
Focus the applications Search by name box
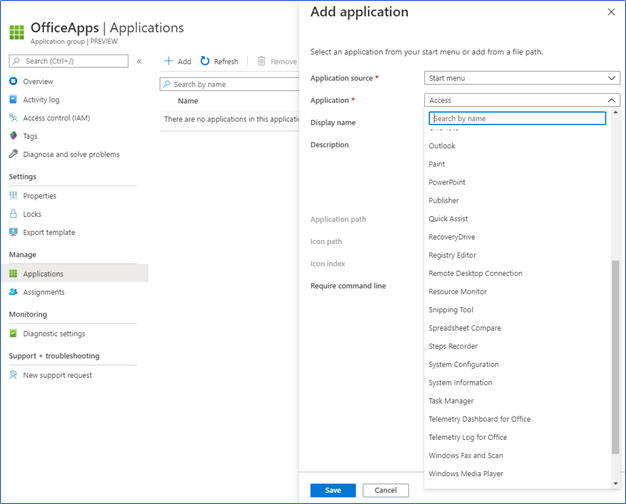[x=230, y=84]
